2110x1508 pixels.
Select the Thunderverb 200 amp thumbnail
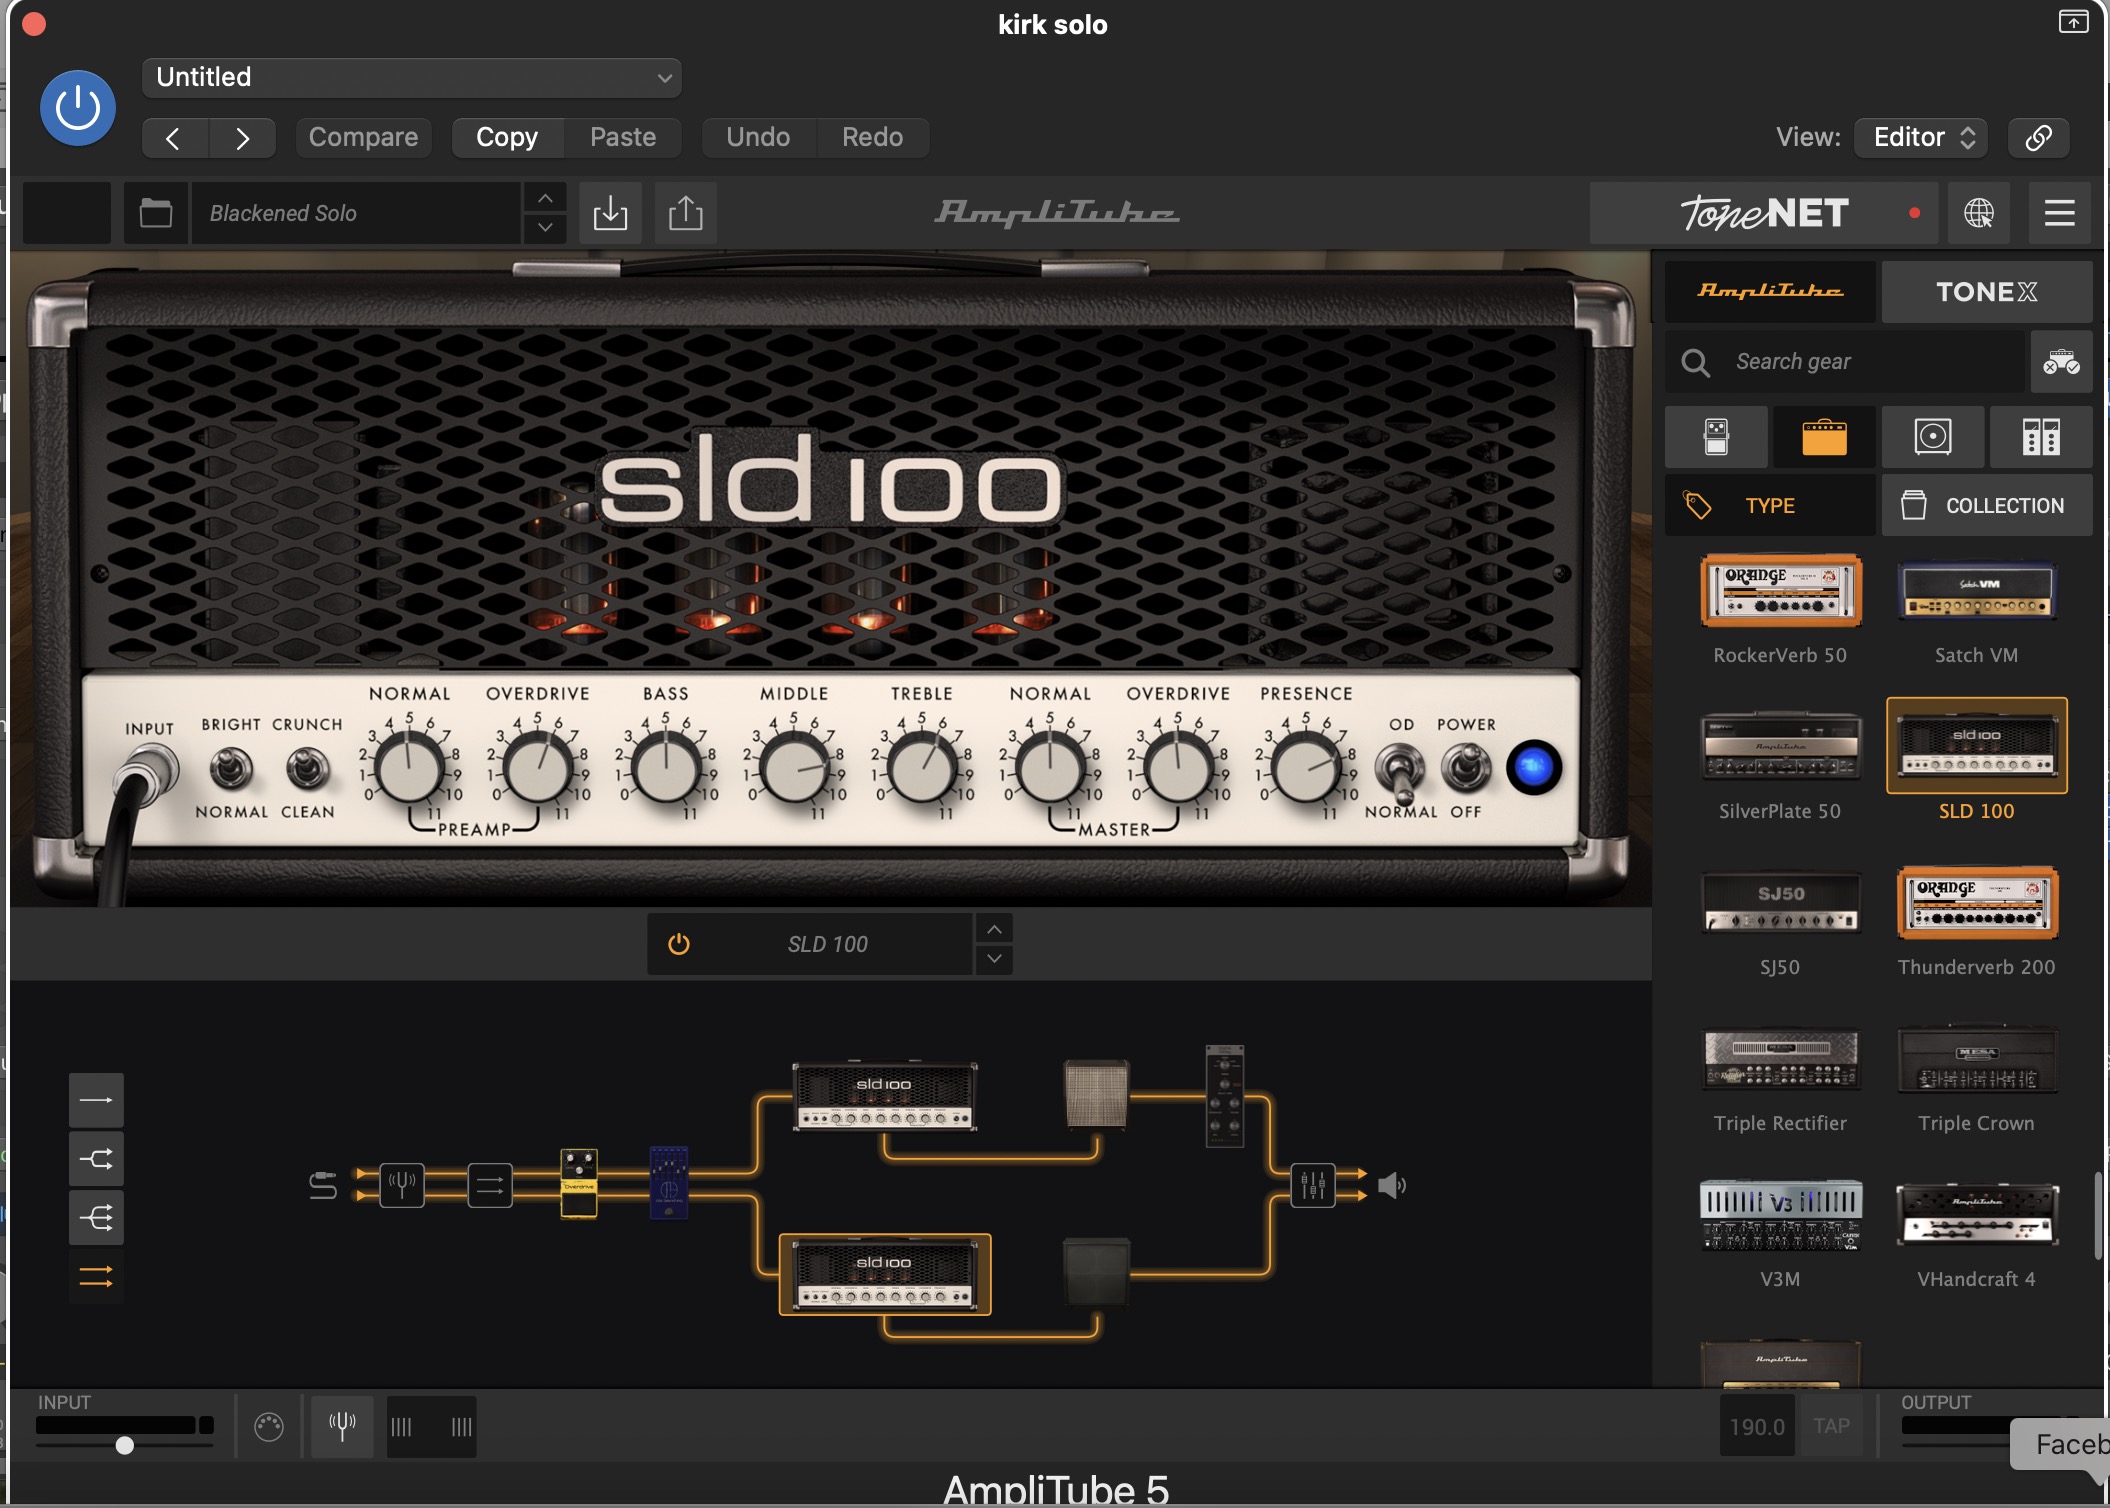click(1977, 902)
